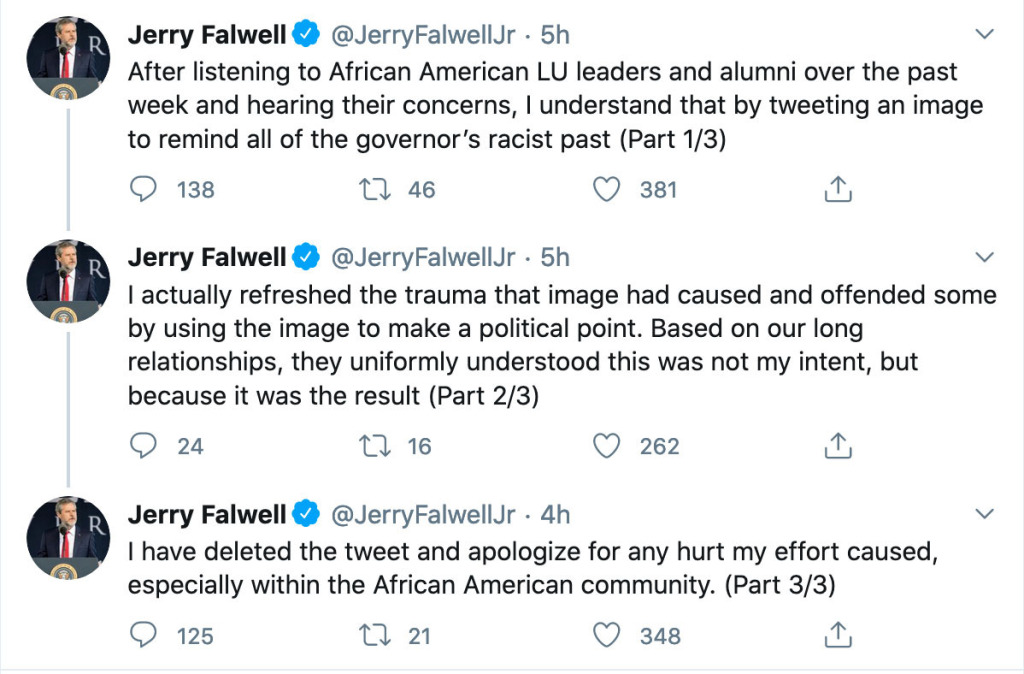Viewport: 1024px width, 674px height.
Task: Click Jerry Falwell's profile picture
Action: (66, 57)
